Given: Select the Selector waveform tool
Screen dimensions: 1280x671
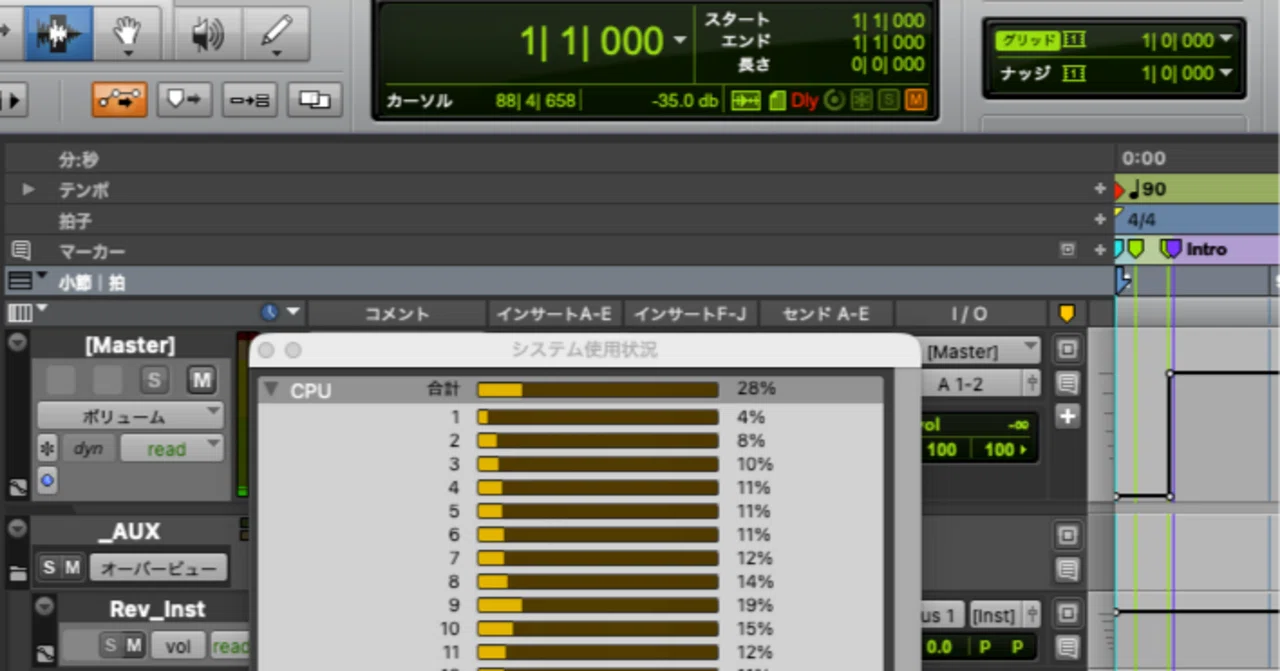Looking at the screenshot, I should [58, 33].
